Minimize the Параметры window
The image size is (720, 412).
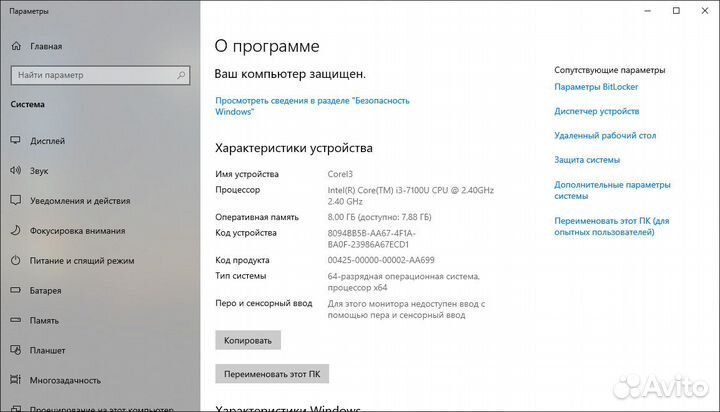click(x=647, y=11)
